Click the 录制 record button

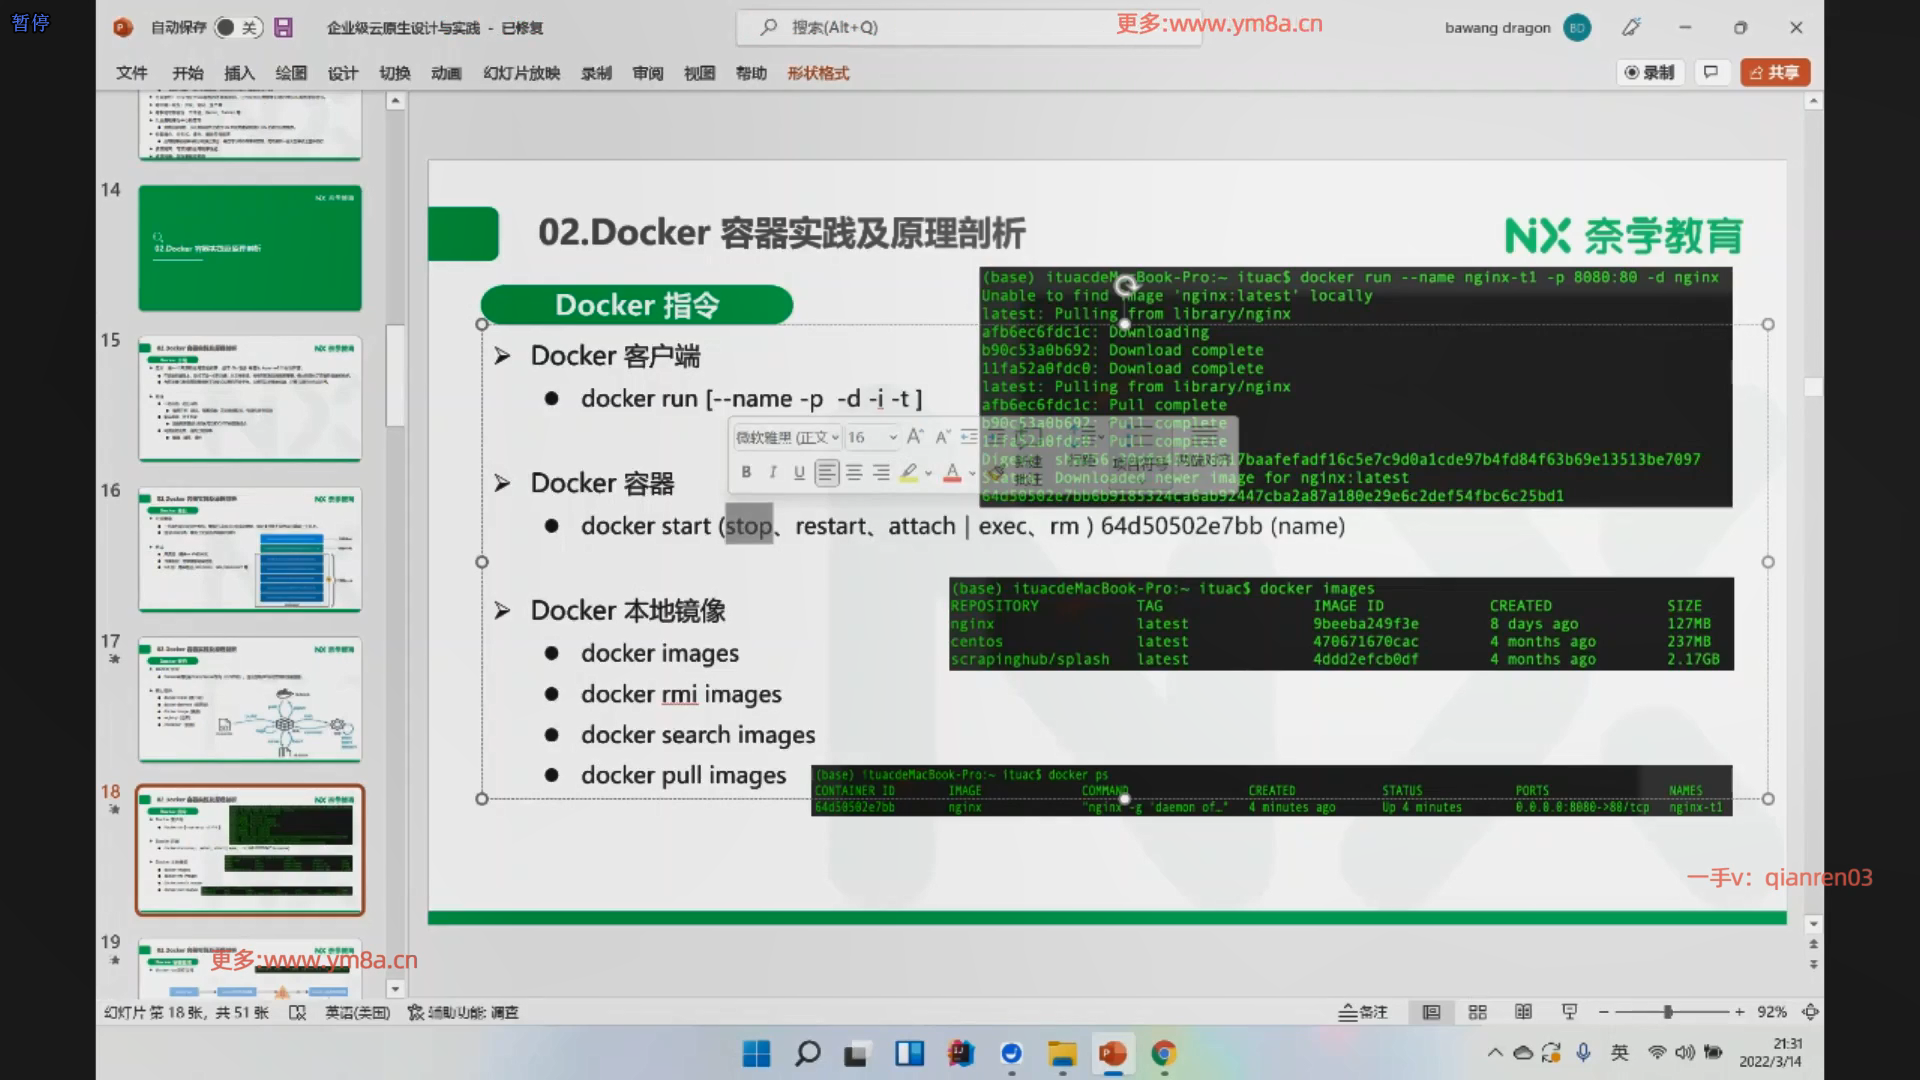(x=1650, y=72)
